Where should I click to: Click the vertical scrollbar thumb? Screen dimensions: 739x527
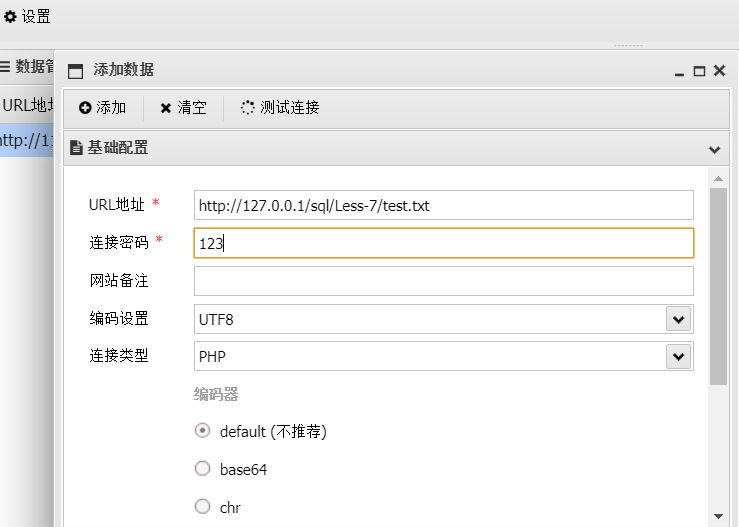point(718,287)
